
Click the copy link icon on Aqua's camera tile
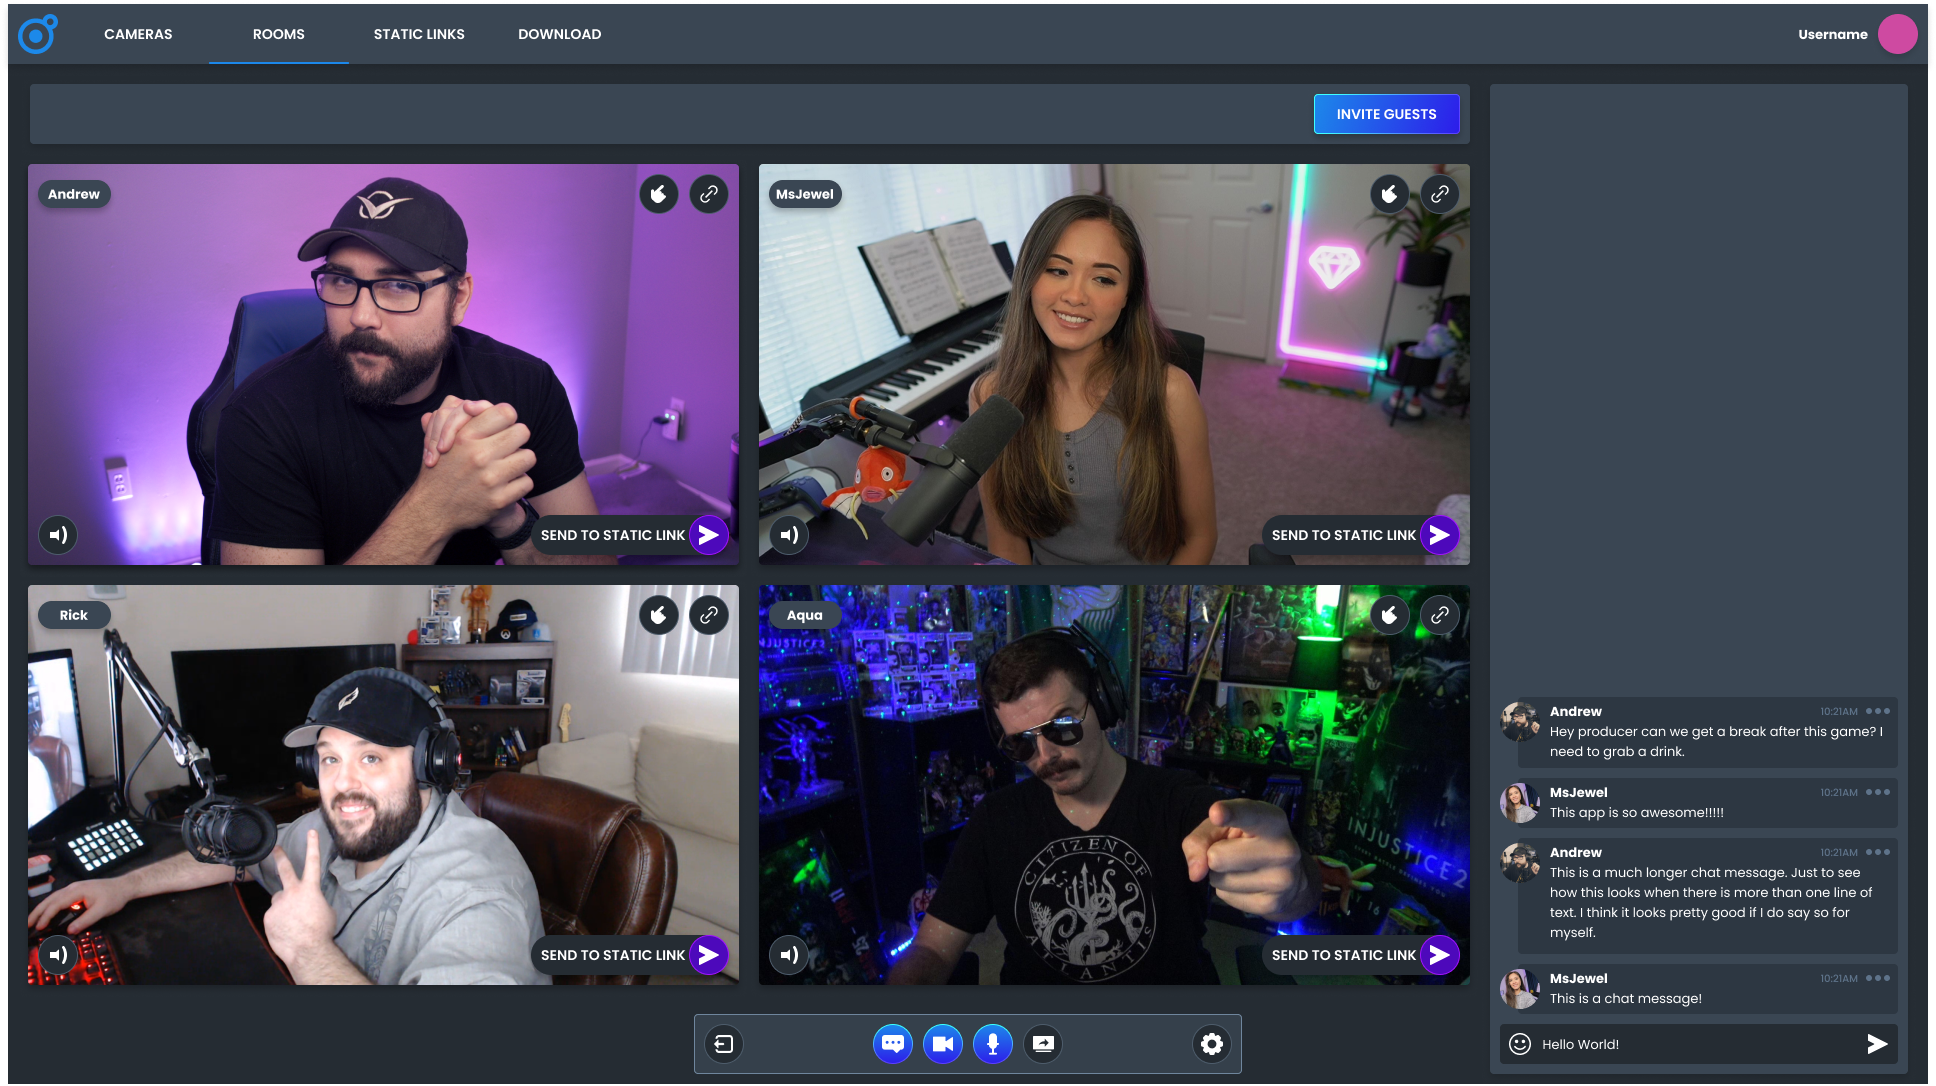[x=1440, y=615]
